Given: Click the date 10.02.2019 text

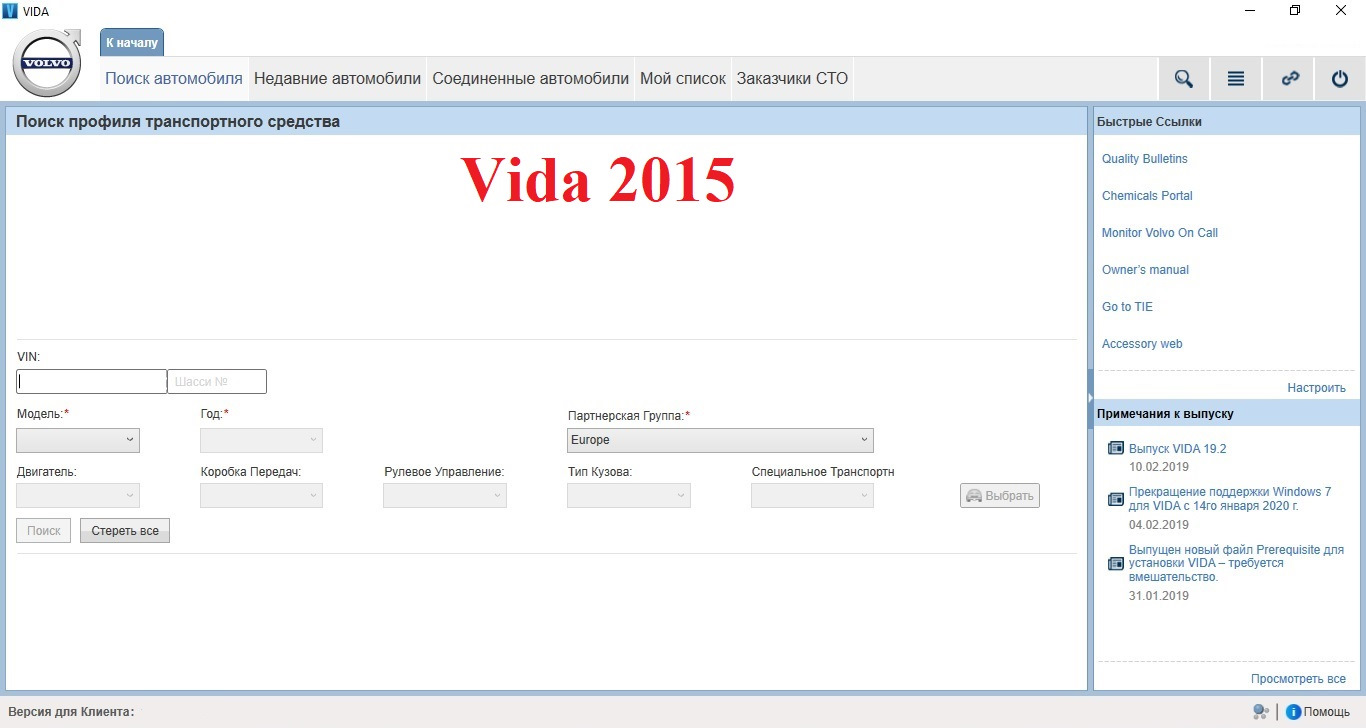Looking at the screenshot, I should point(1158,467).
